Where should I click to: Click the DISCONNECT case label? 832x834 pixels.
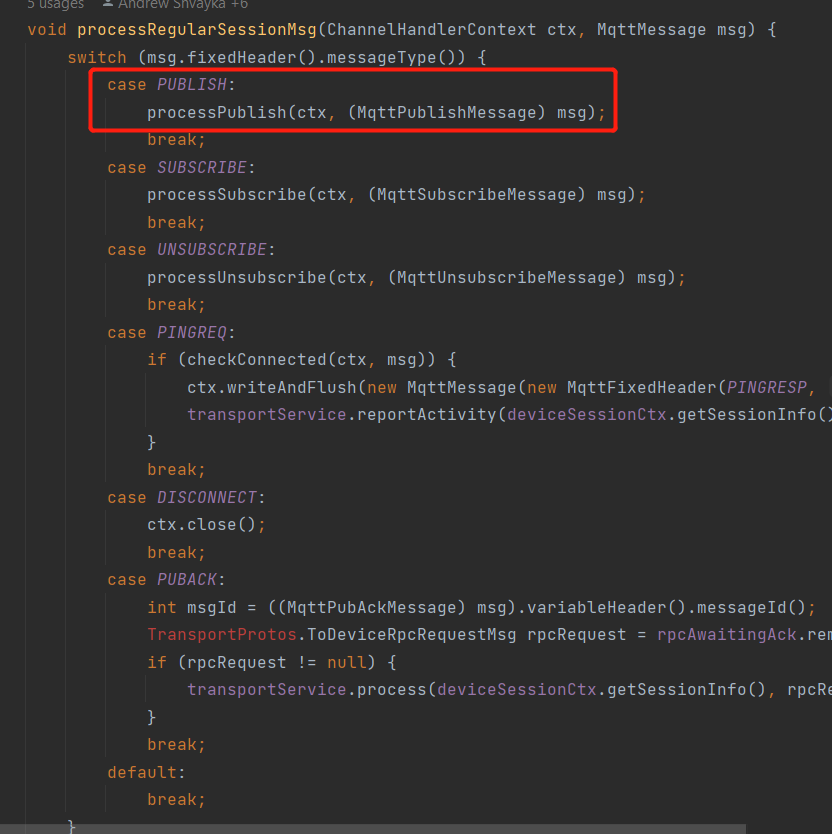coord(207,497)
